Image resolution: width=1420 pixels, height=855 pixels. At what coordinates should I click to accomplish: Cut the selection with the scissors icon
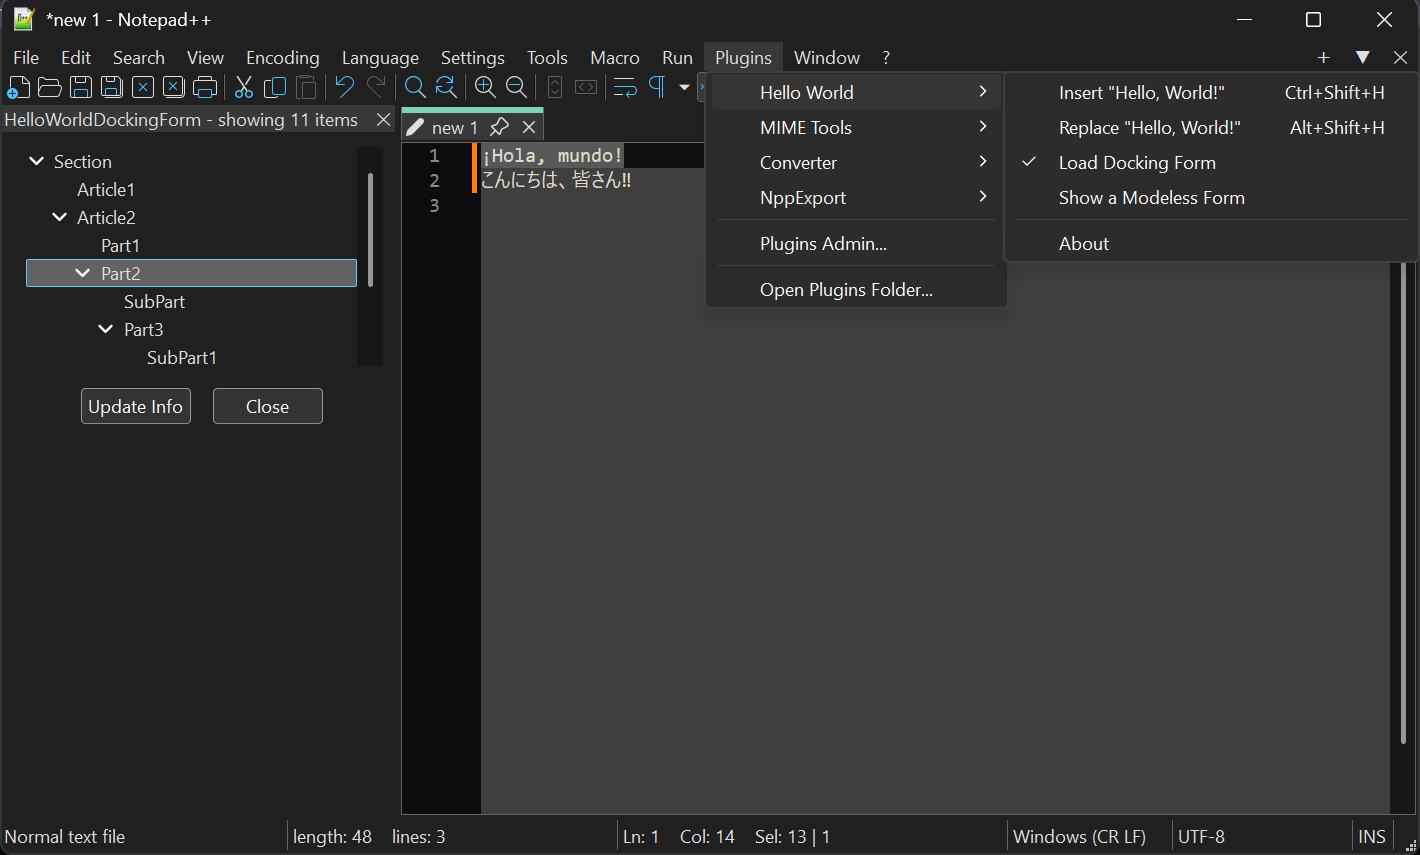coord(244,87)
